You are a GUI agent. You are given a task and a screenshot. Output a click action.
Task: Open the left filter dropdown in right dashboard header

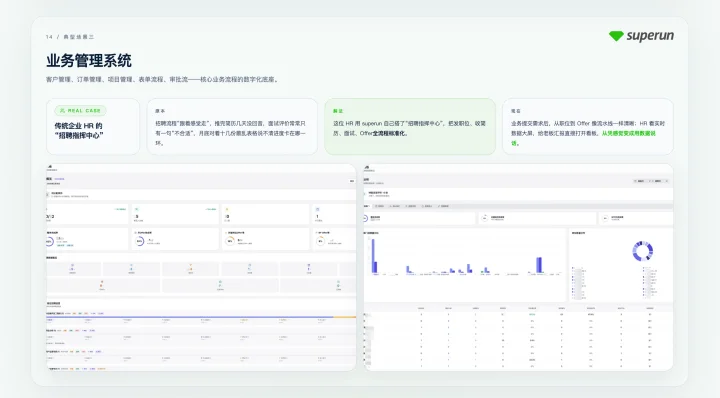[x=641, y=181]
